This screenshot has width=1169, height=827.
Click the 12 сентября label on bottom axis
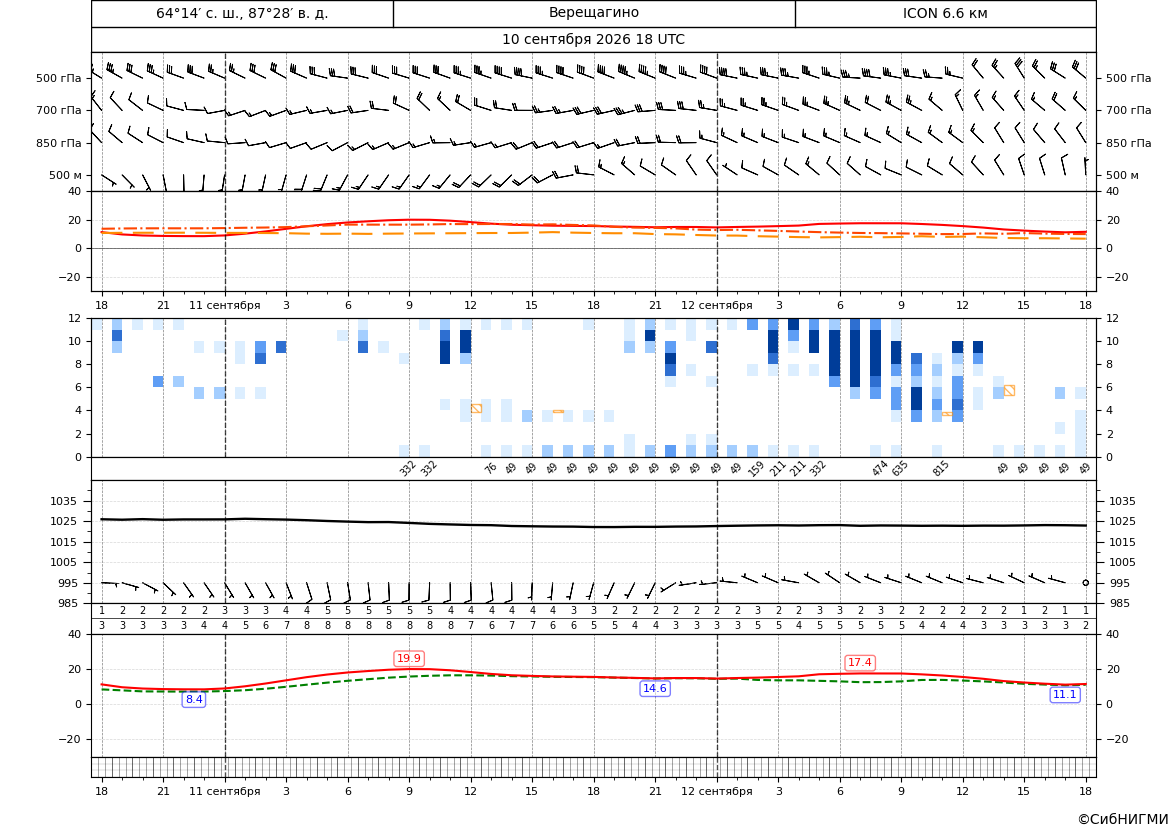click(716, 791)
